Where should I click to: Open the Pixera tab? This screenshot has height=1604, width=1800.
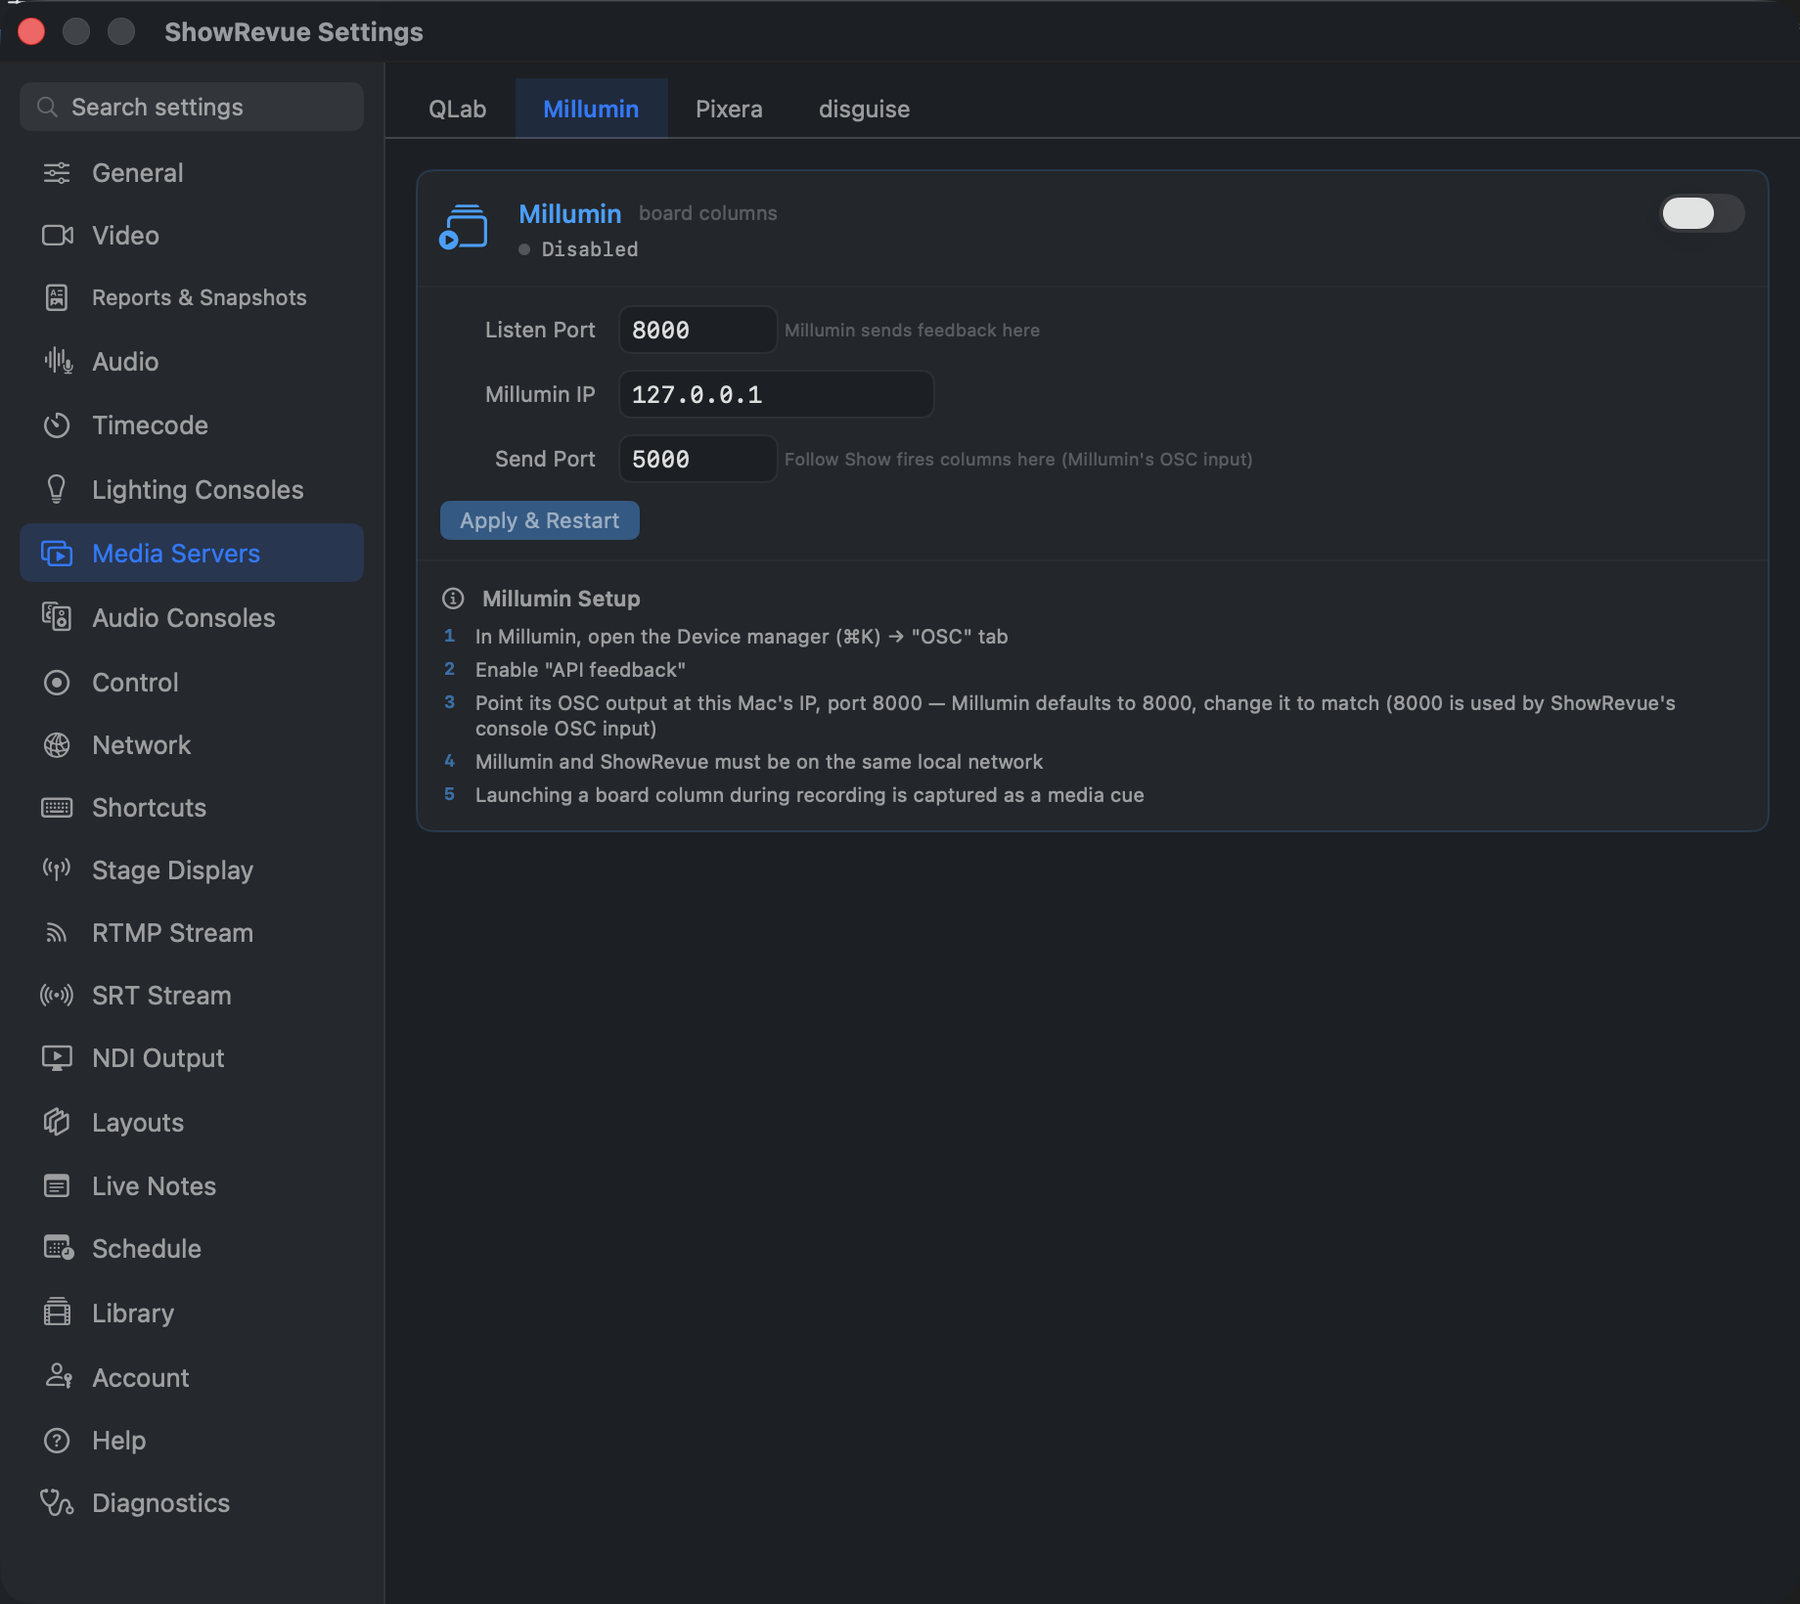[x=729, y=108]
